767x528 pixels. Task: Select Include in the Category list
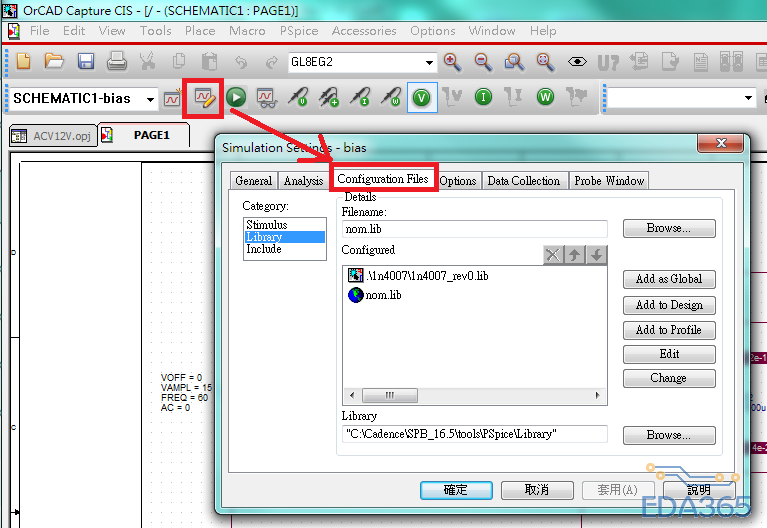coord(285,249)
